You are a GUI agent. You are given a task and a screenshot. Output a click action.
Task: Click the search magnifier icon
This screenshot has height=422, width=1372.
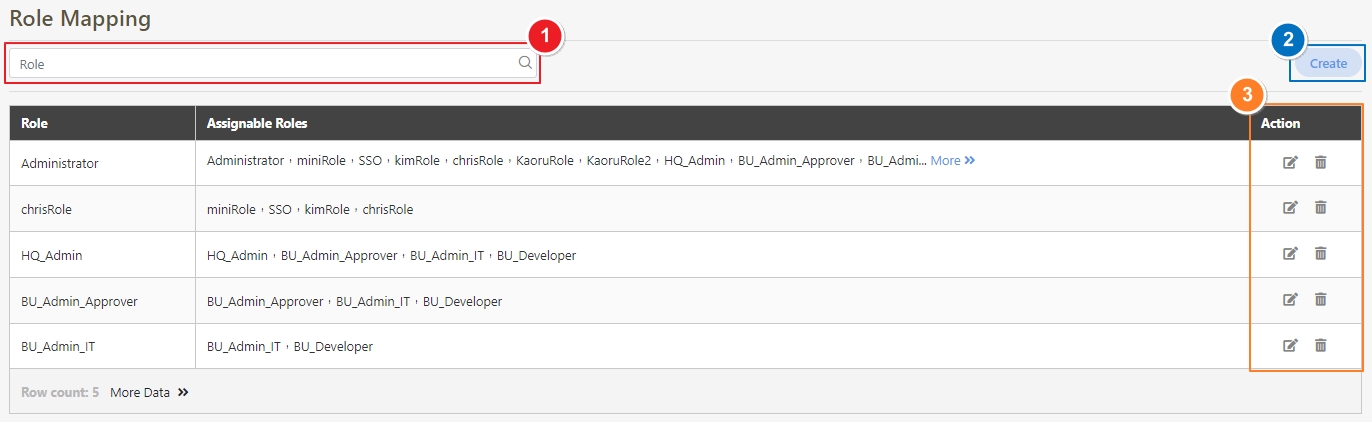coord(525,63)
